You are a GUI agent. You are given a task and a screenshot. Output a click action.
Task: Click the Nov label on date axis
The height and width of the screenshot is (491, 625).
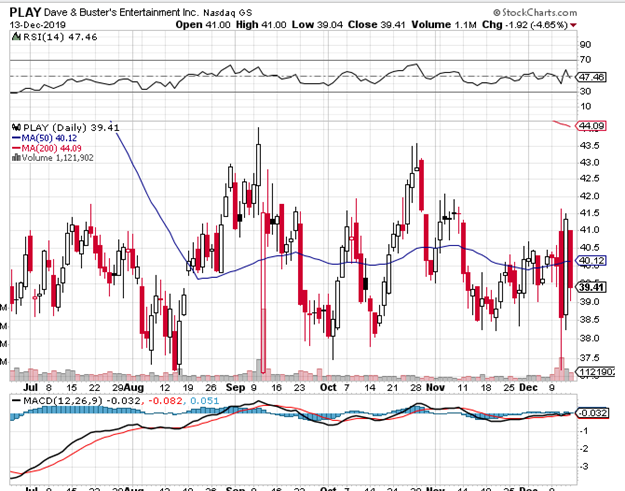tap(434, 384)
